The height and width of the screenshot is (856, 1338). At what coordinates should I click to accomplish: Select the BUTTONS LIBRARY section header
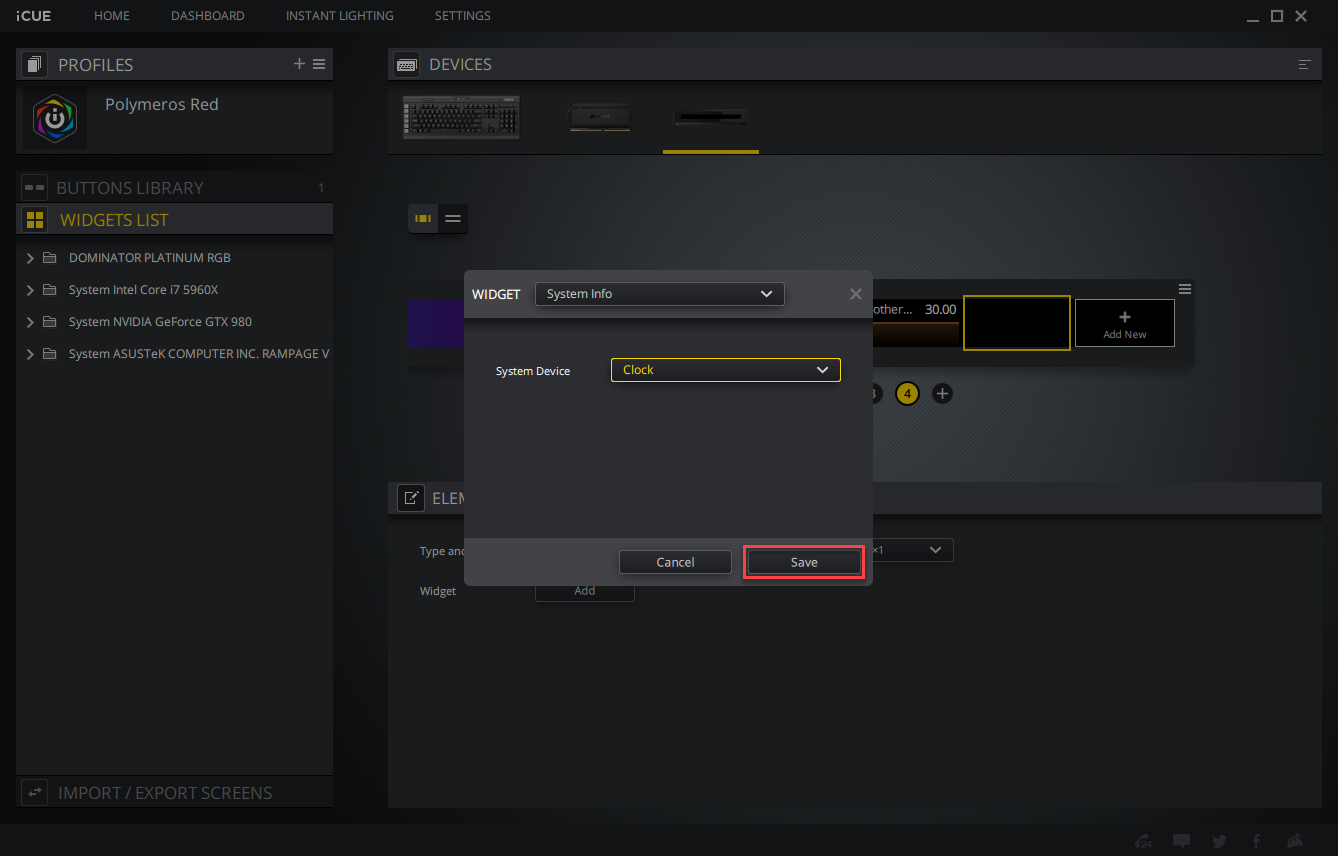point(174,188)
